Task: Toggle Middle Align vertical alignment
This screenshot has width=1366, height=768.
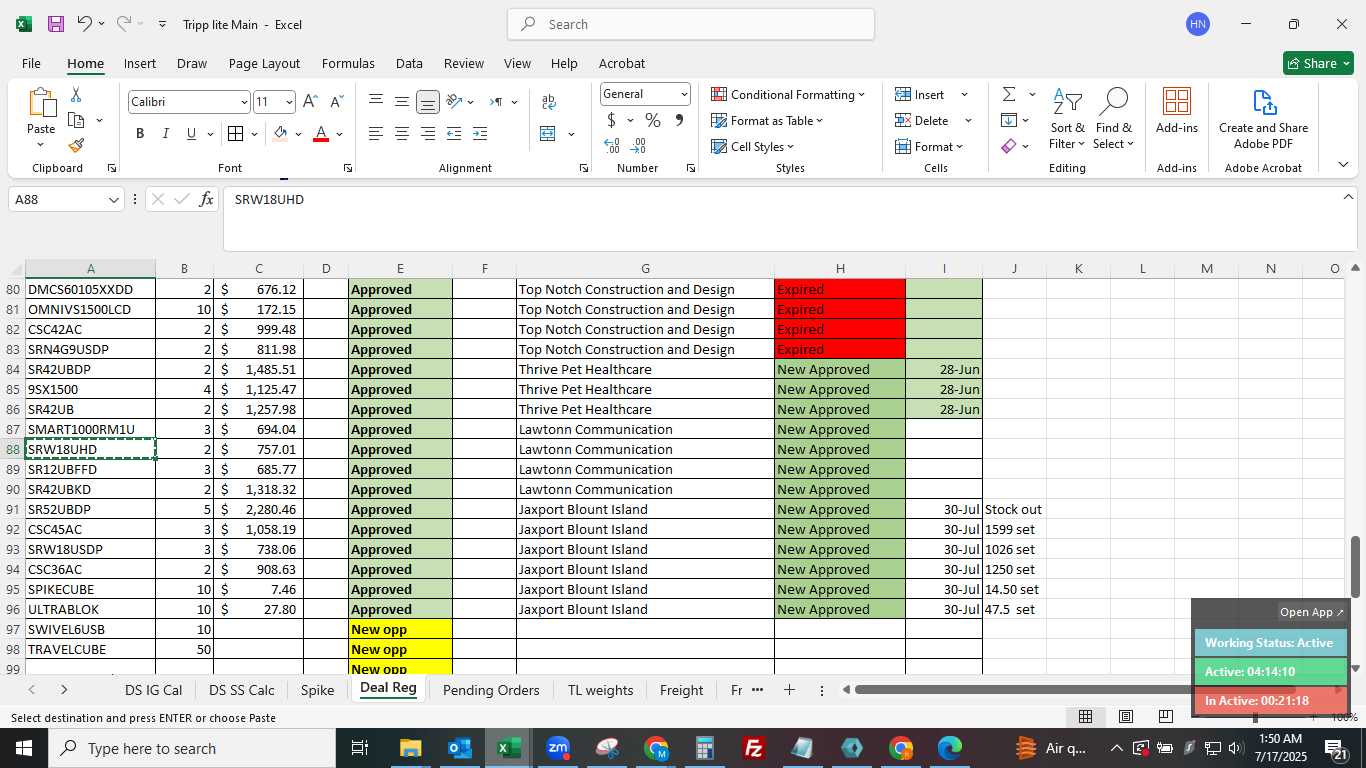Action: point(402,102)
